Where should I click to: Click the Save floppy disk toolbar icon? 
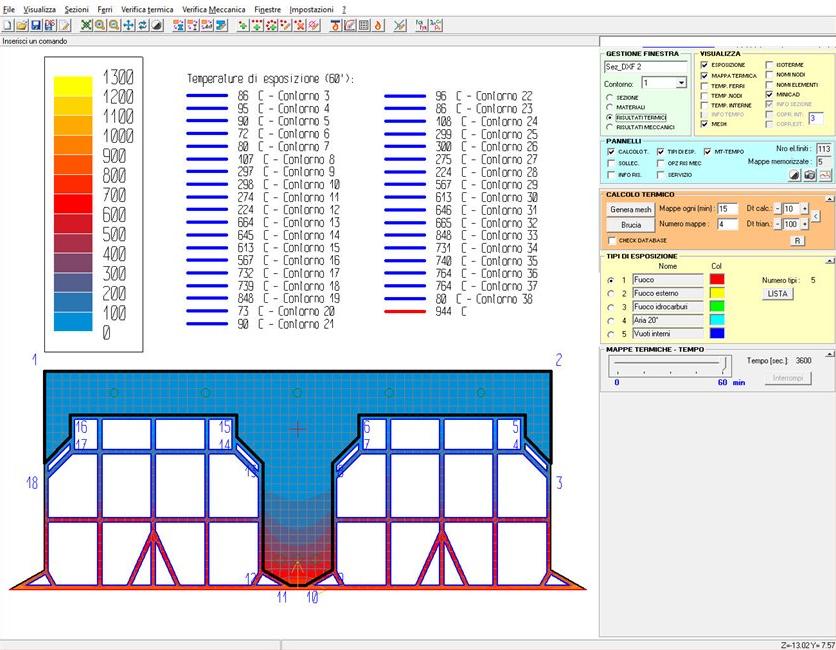tap(35, 25)
